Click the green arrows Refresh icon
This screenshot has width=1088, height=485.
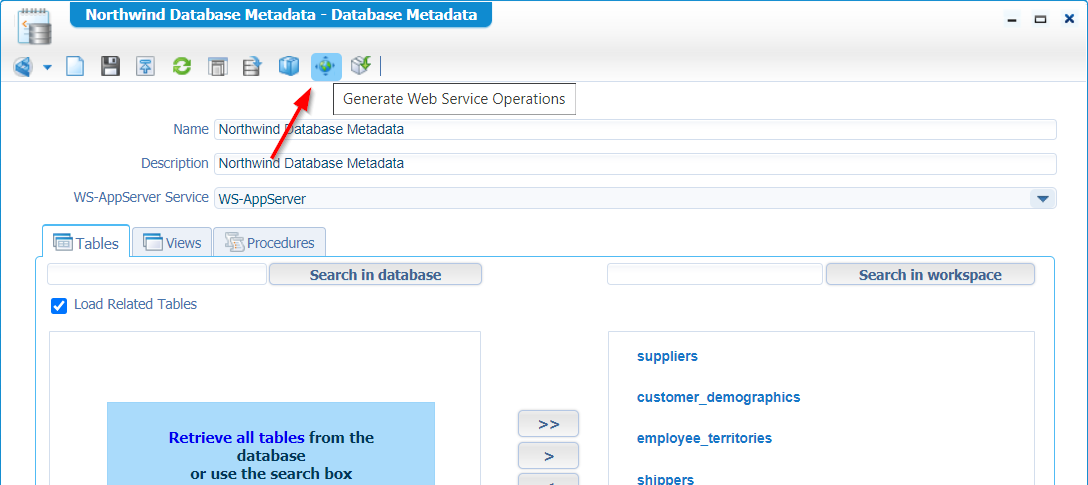(x=182, y=66)
